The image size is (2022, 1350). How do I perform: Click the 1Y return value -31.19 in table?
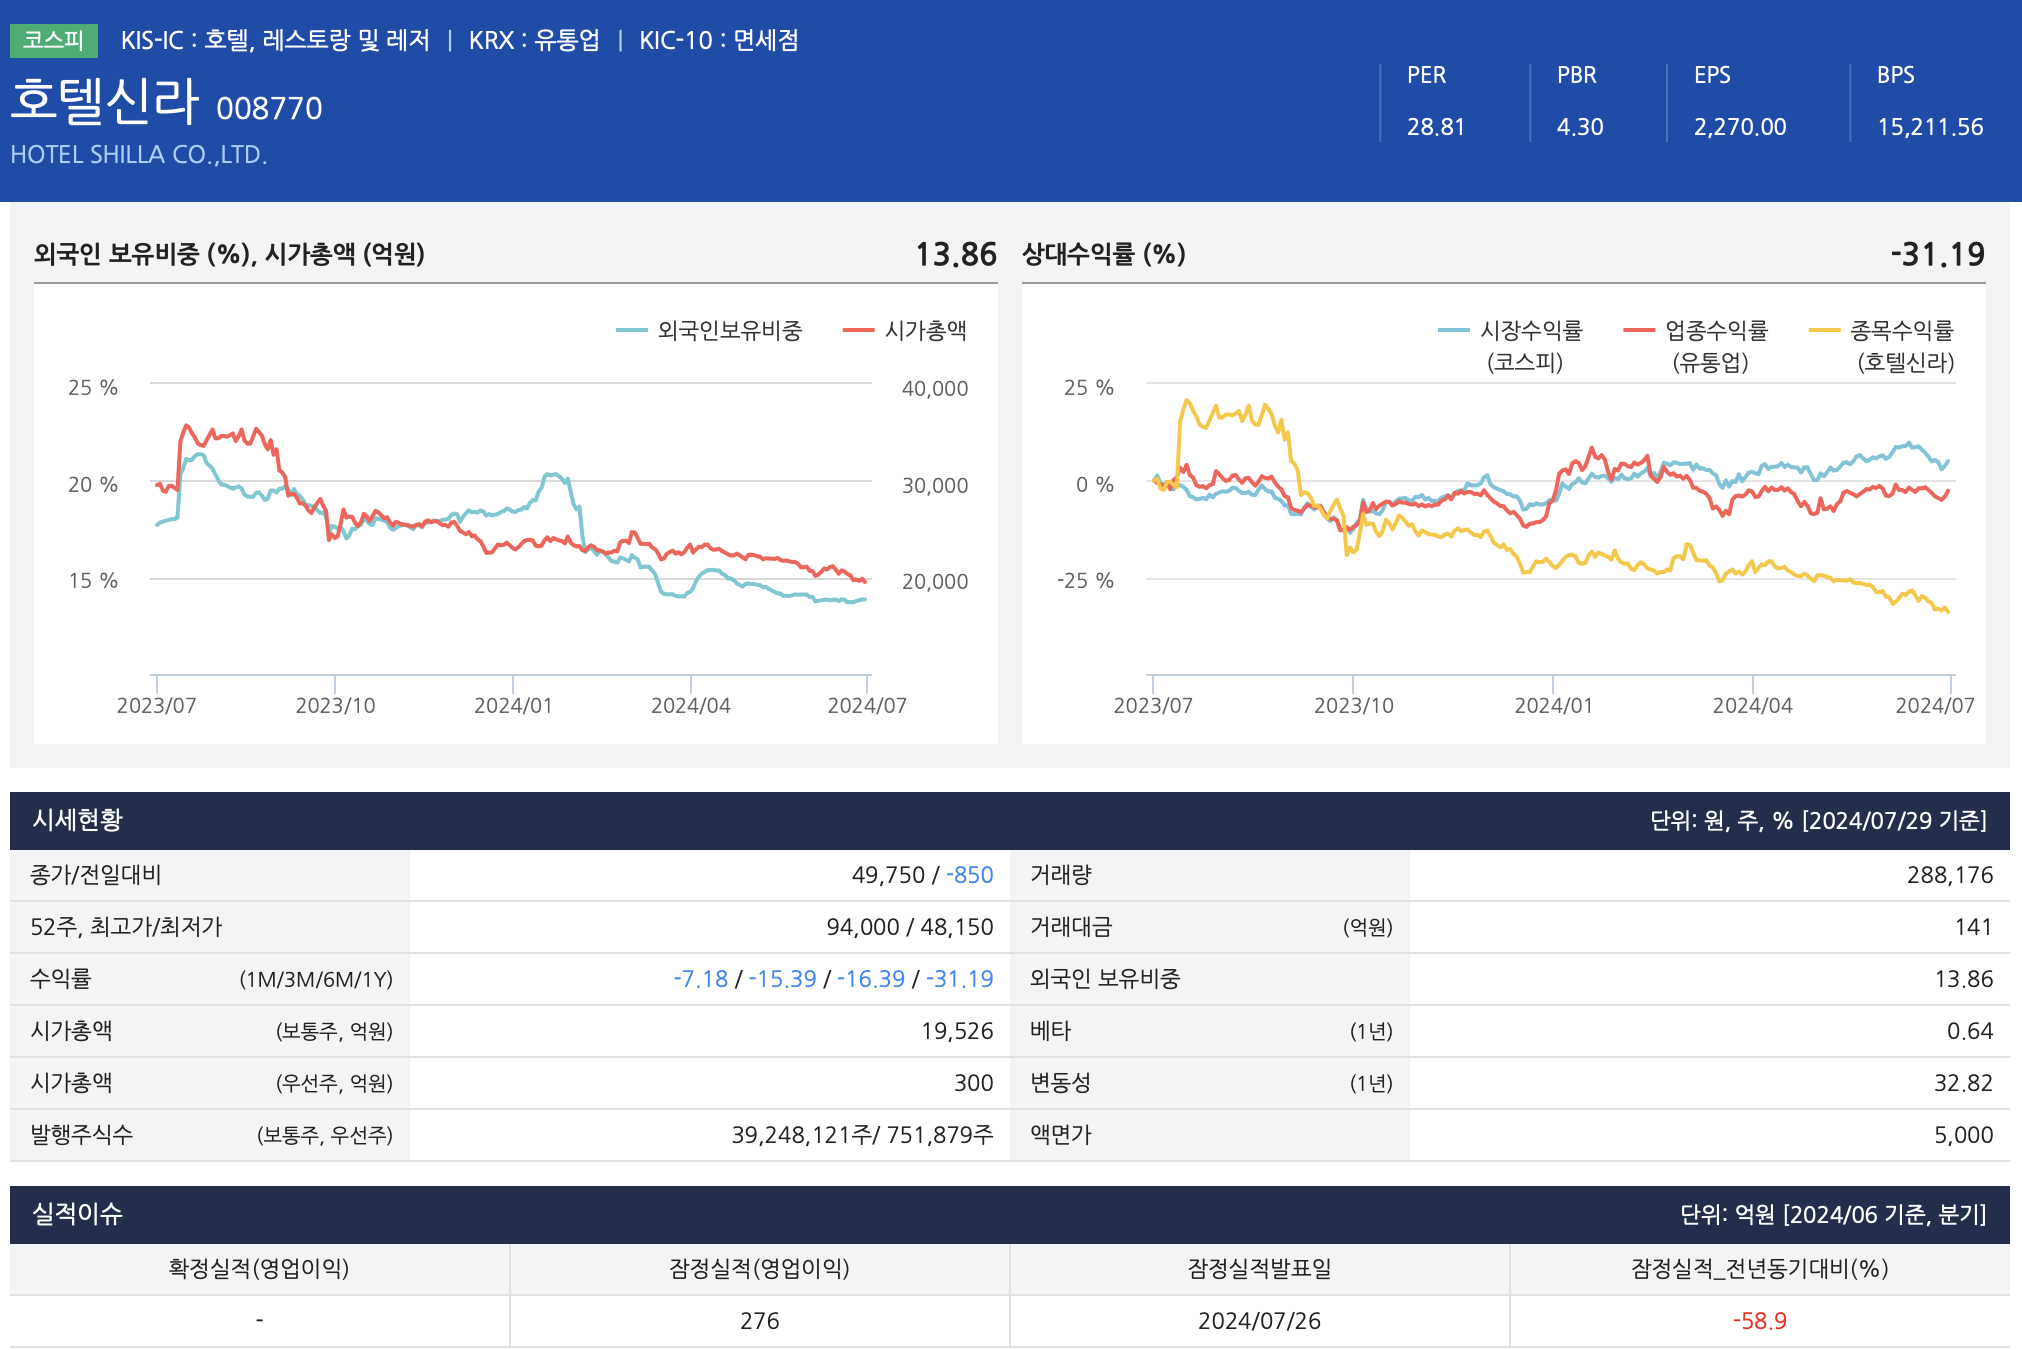click(x=959, y=979)
